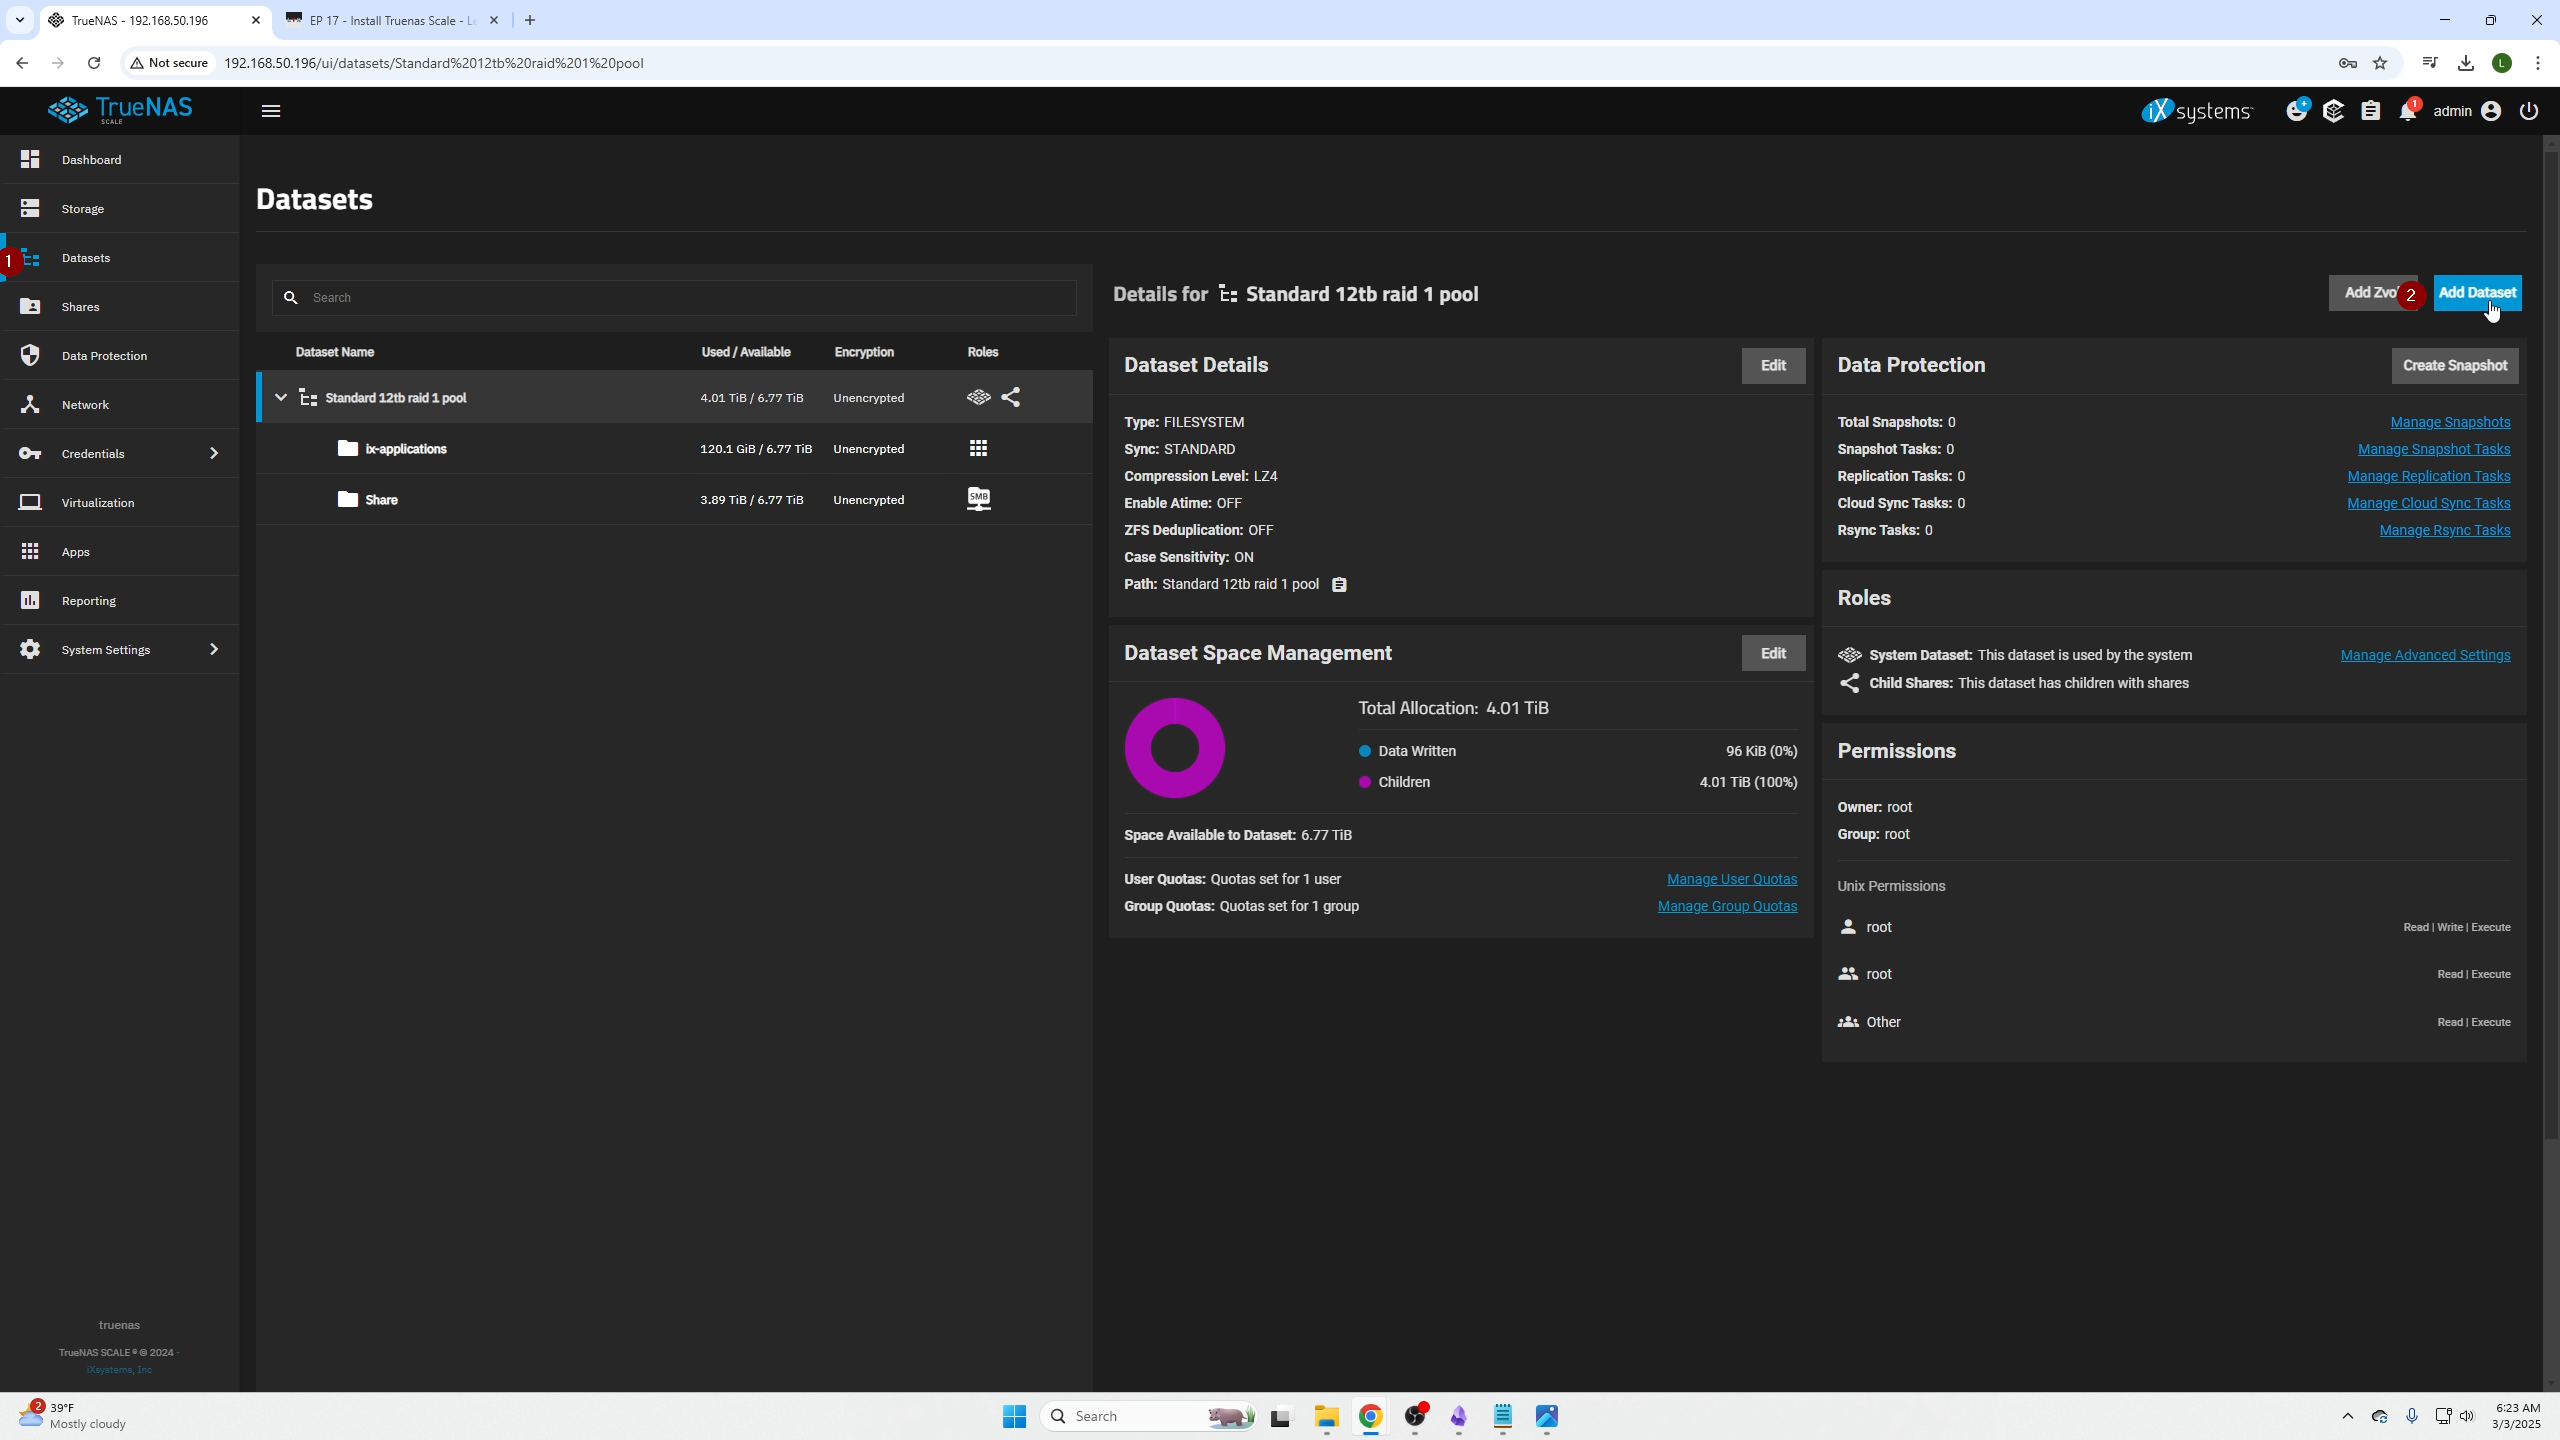Click the SMB share role icon
This screenshot has height=1440, width=2560.
tap(978, 499)
